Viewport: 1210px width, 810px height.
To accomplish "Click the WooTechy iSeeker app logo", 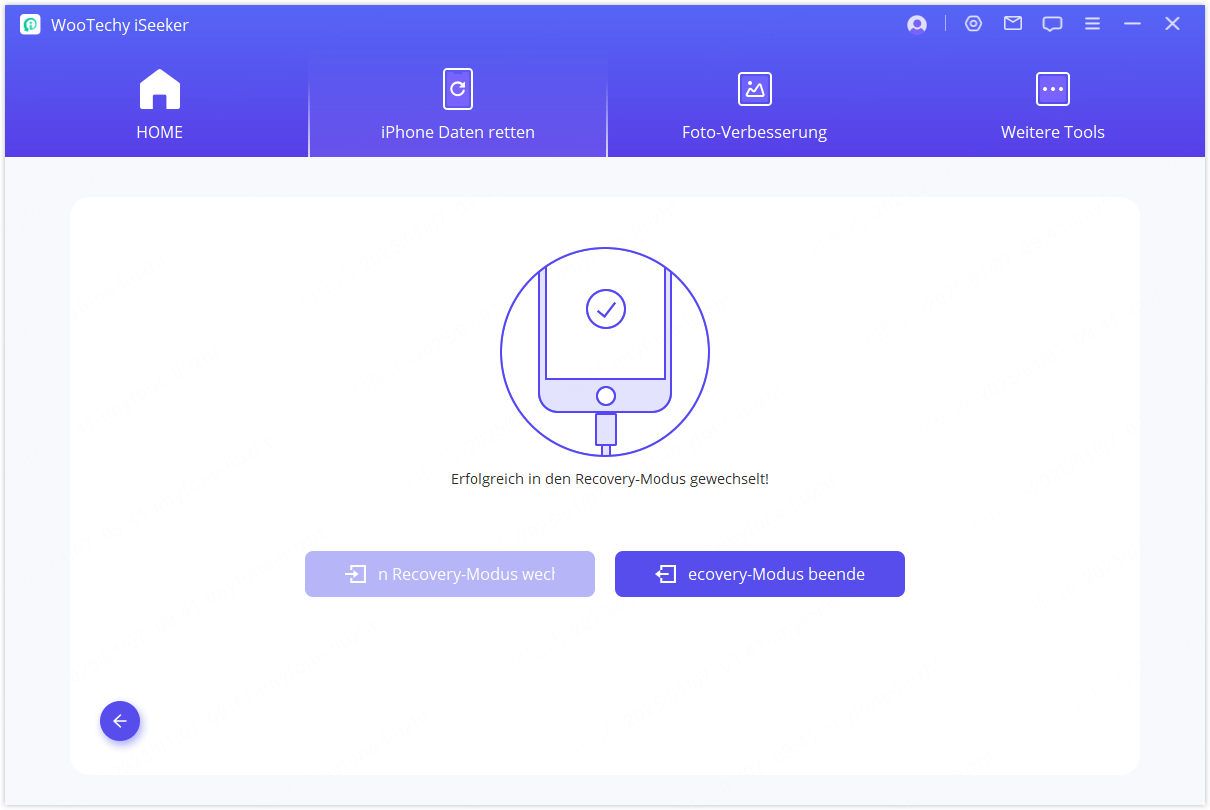I will coord(30,25).
